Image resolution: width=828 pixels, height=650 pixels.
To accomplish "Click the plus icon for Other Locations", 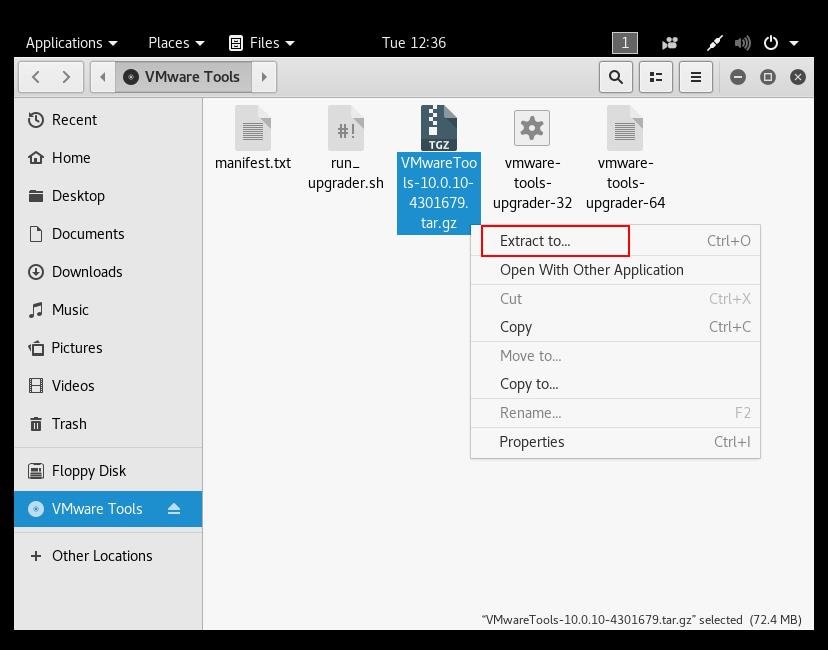I will pos(36,556).
